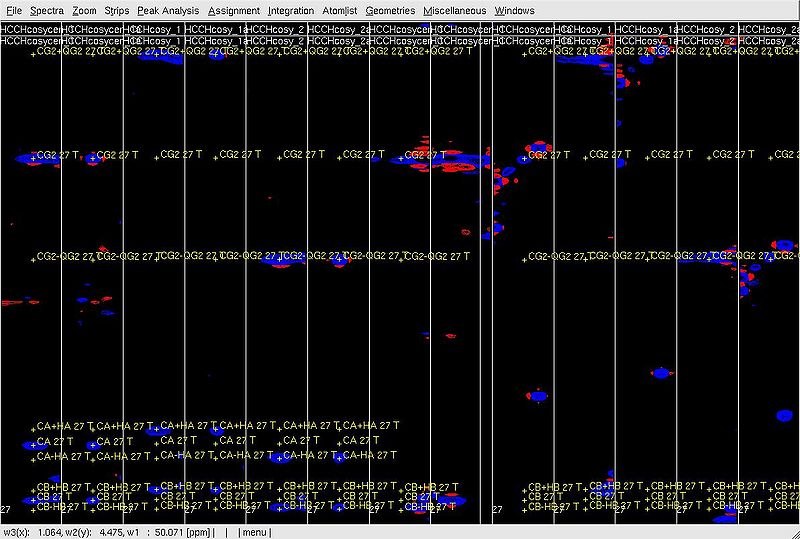Open the Spectra menu
Viewport: 800px width, 539px height.
[47, 10]
